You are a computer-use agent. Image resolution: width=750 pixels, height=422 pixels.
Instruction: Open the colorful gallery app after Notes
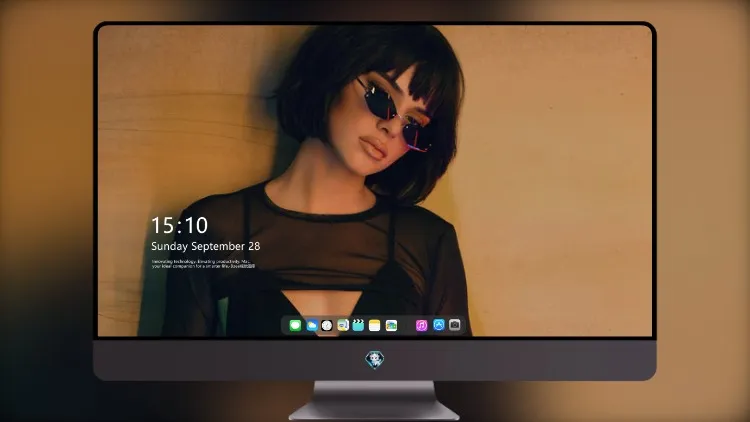(391, 325)
